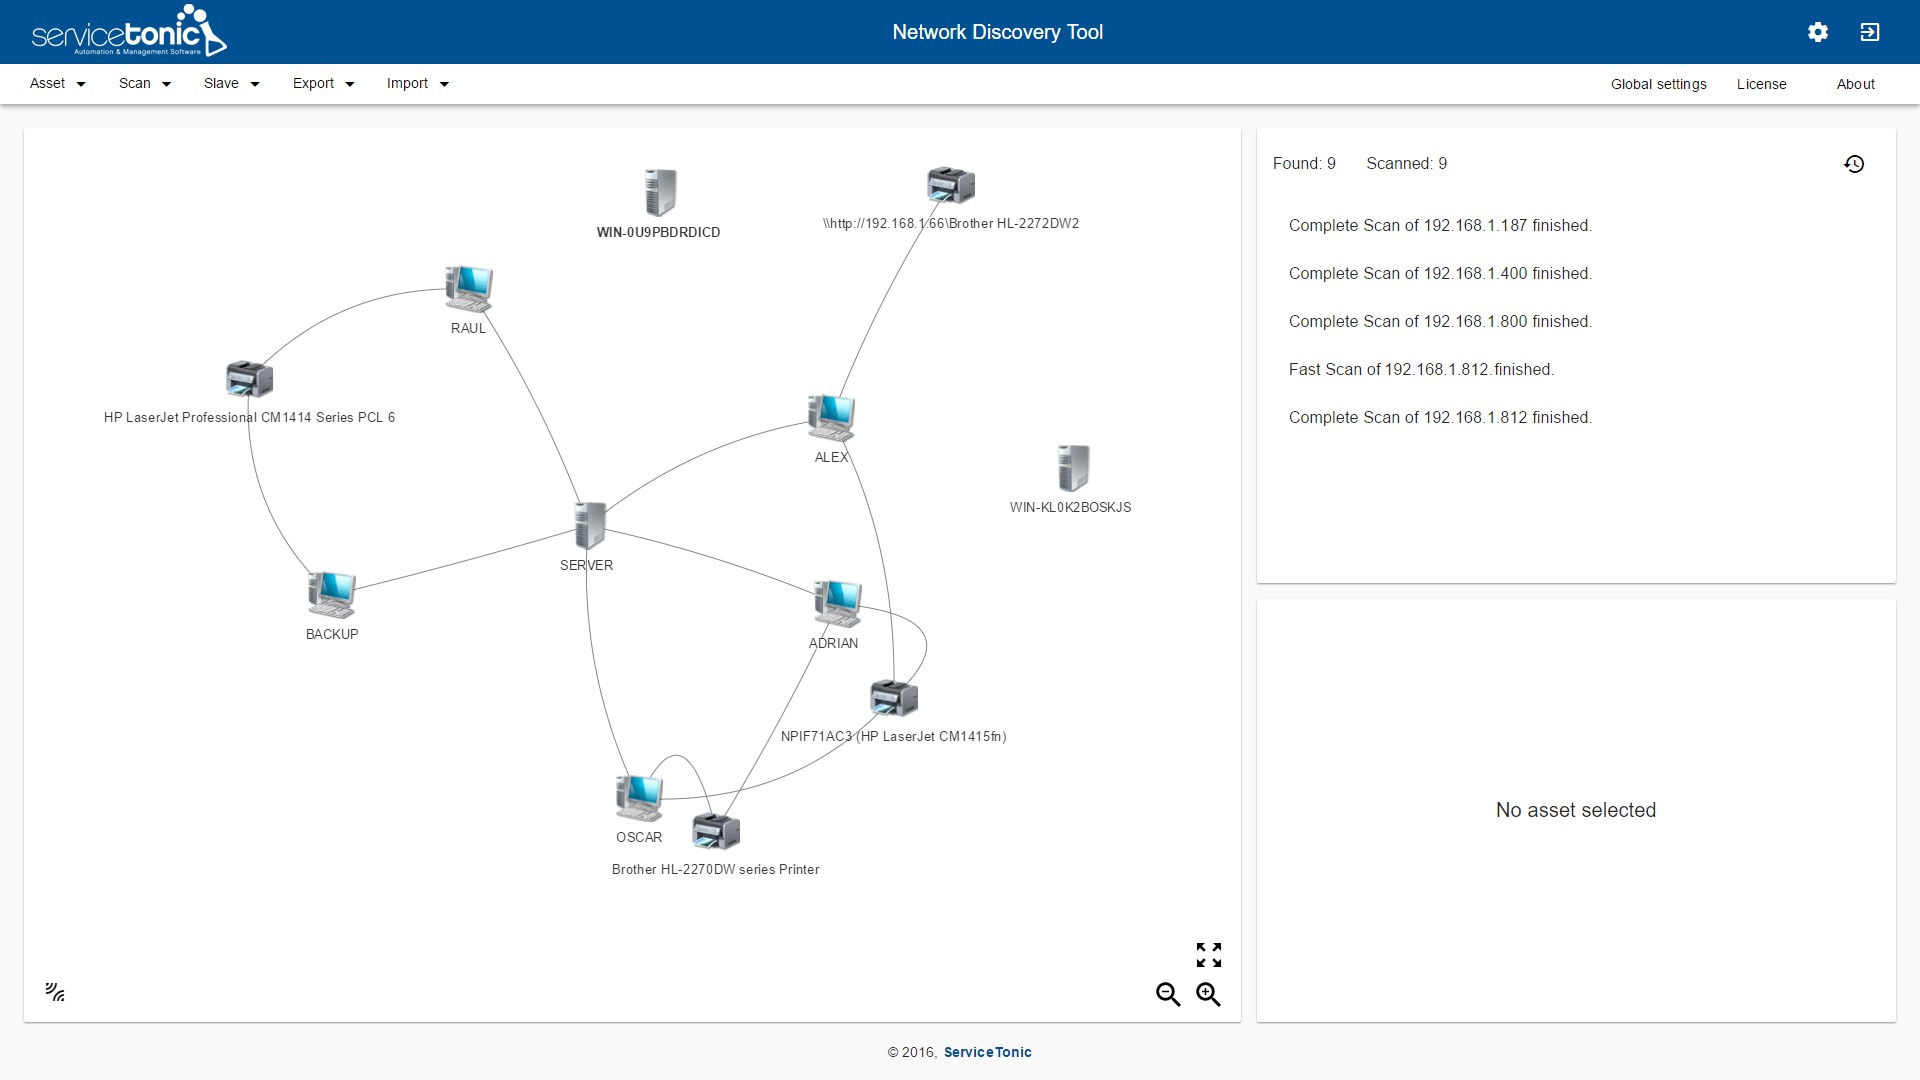
Task: Open the License page
Action: [x=1761, y=84]
